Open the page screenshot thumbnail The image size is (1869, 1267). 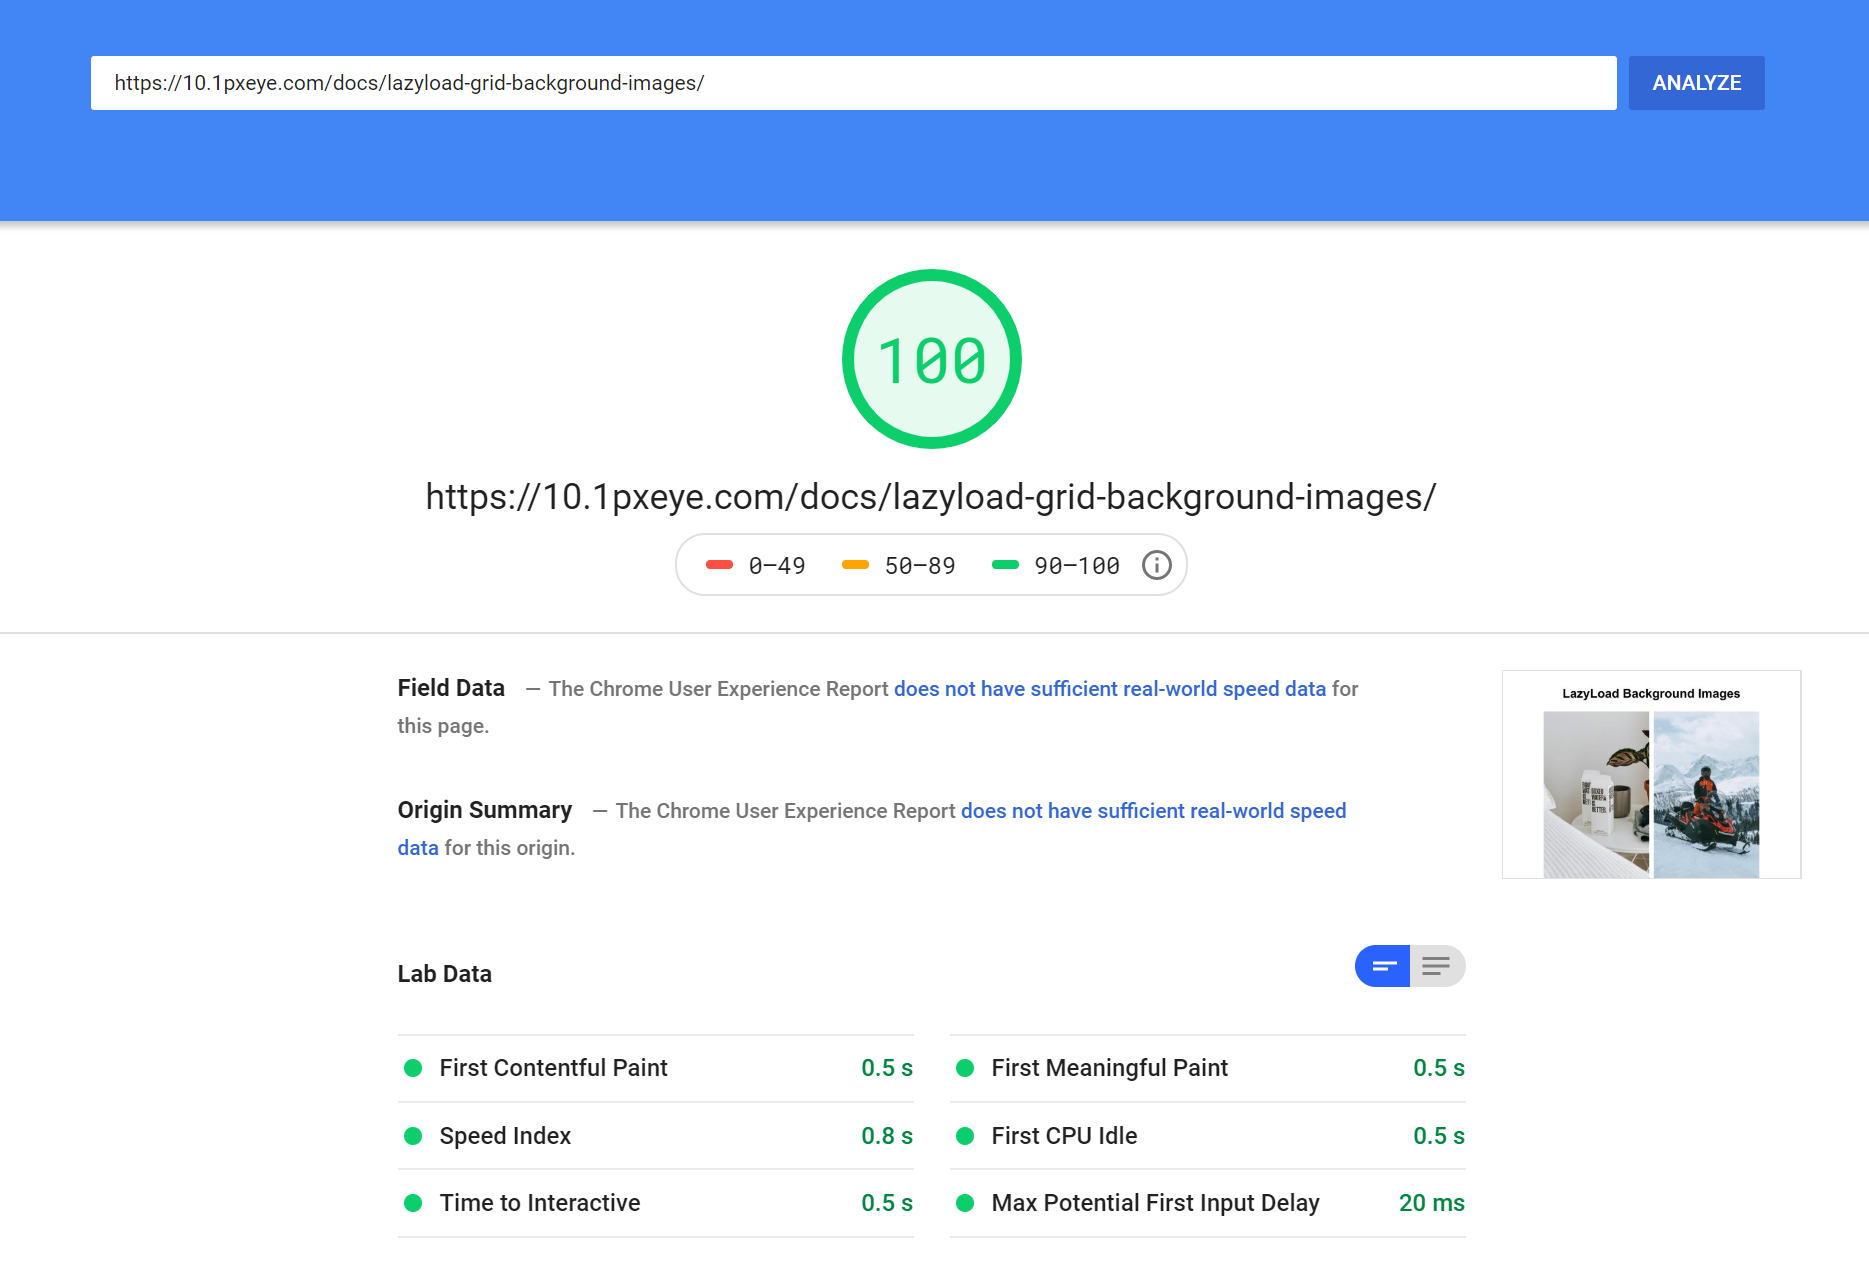pos(1650,775)
